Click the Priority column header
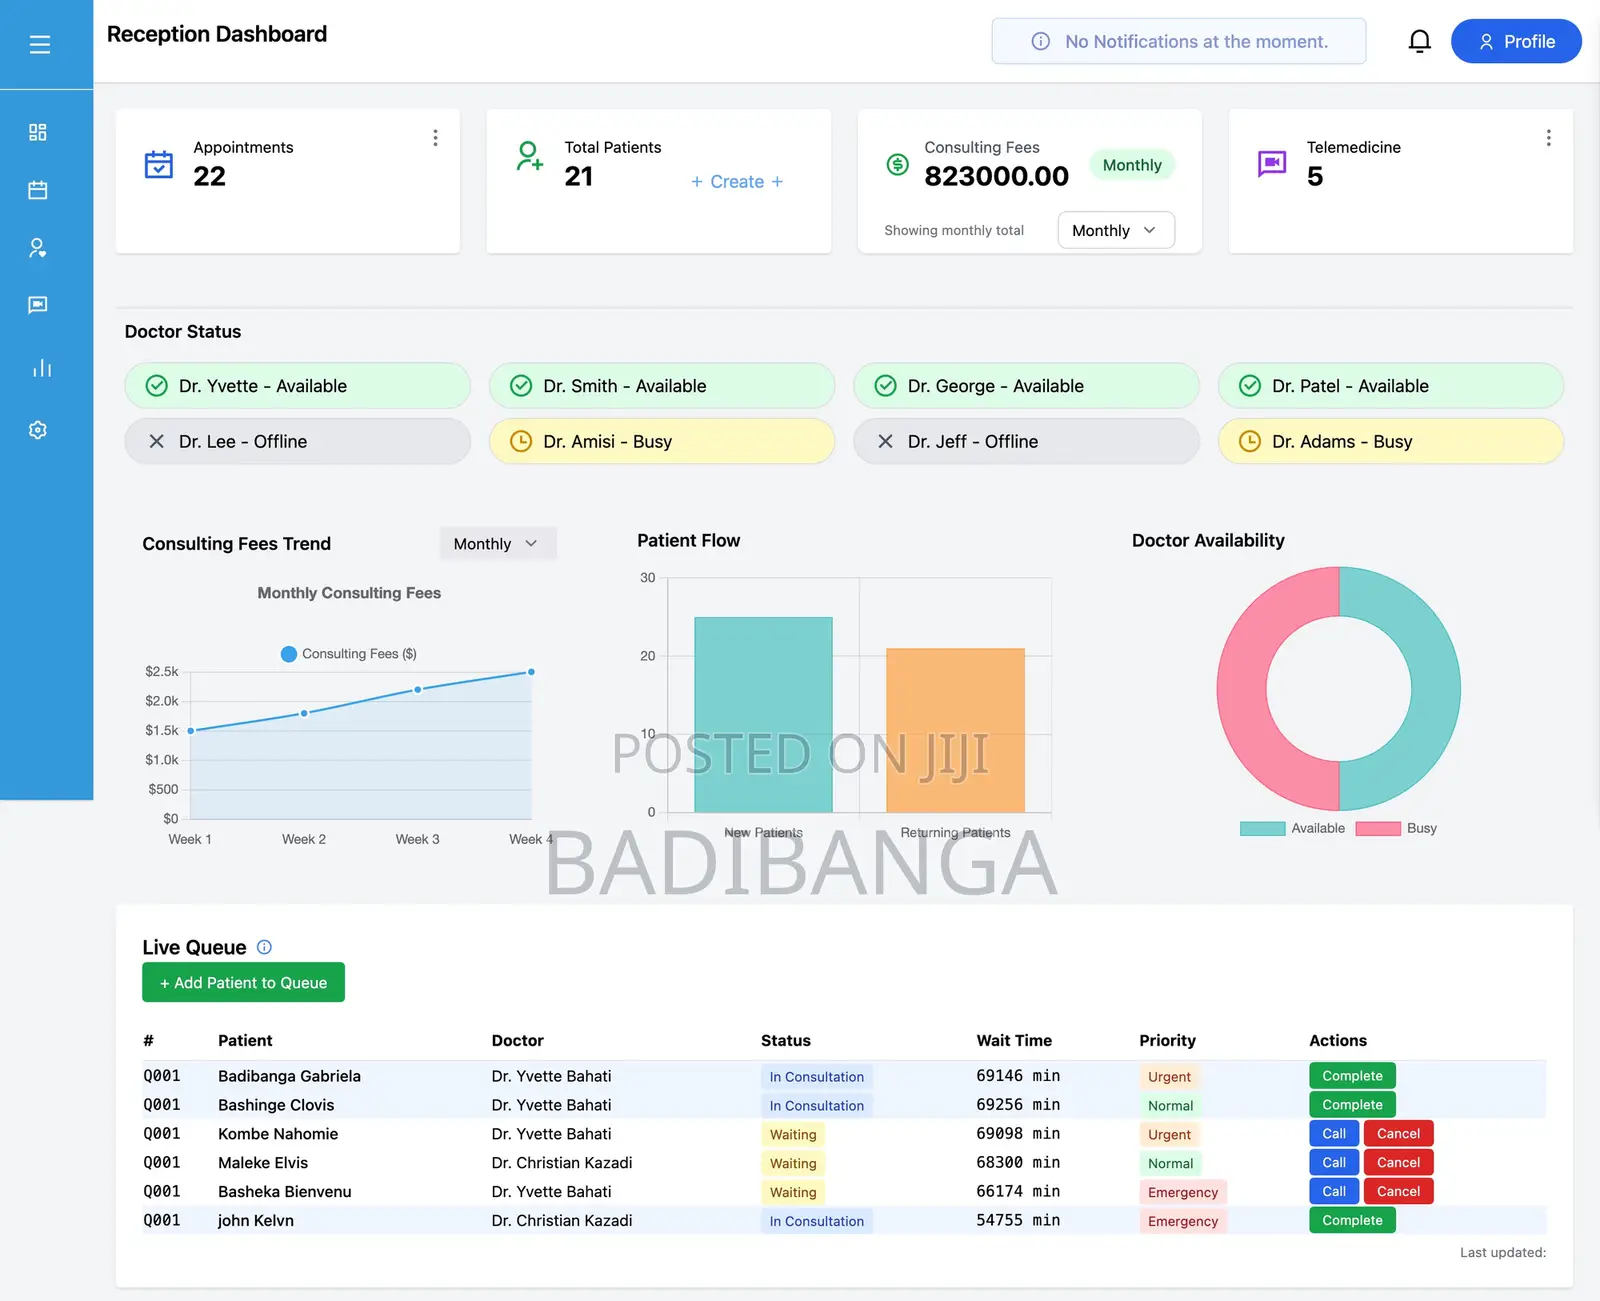This screenshot has height=1301, width=1600. [x=1167, y=1040]
